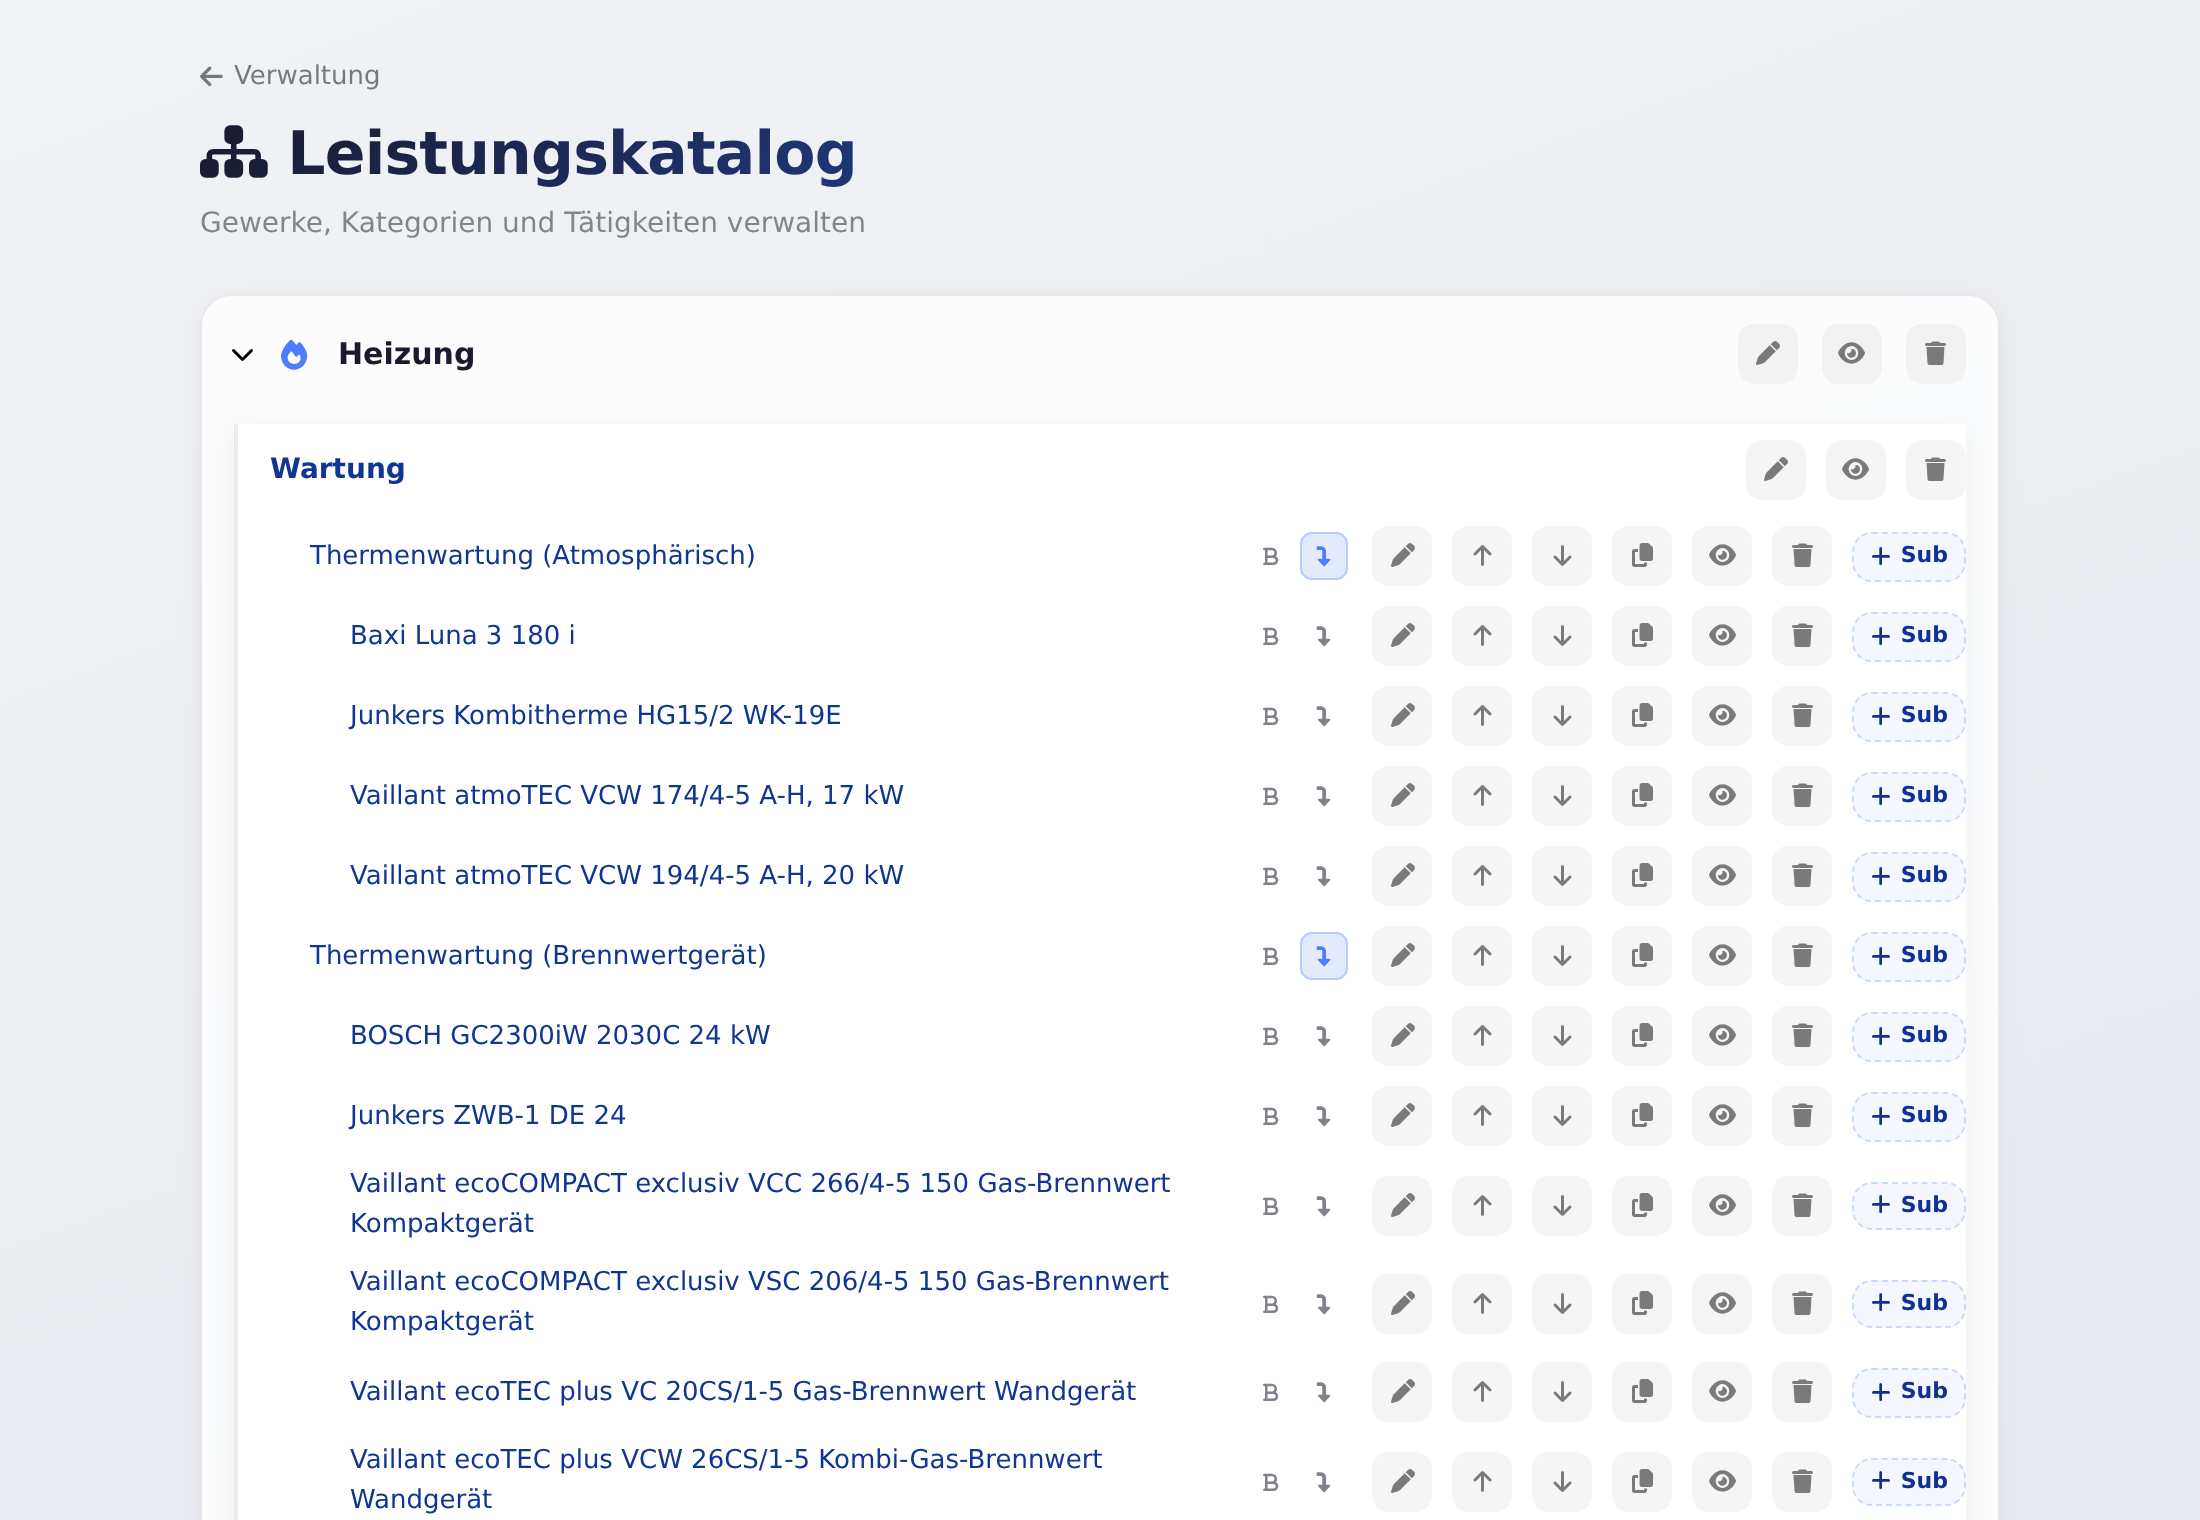Edit Thermenwartung (Brennwertgerät) entry
The image size is (2200, 1520).
point(1402,956)
